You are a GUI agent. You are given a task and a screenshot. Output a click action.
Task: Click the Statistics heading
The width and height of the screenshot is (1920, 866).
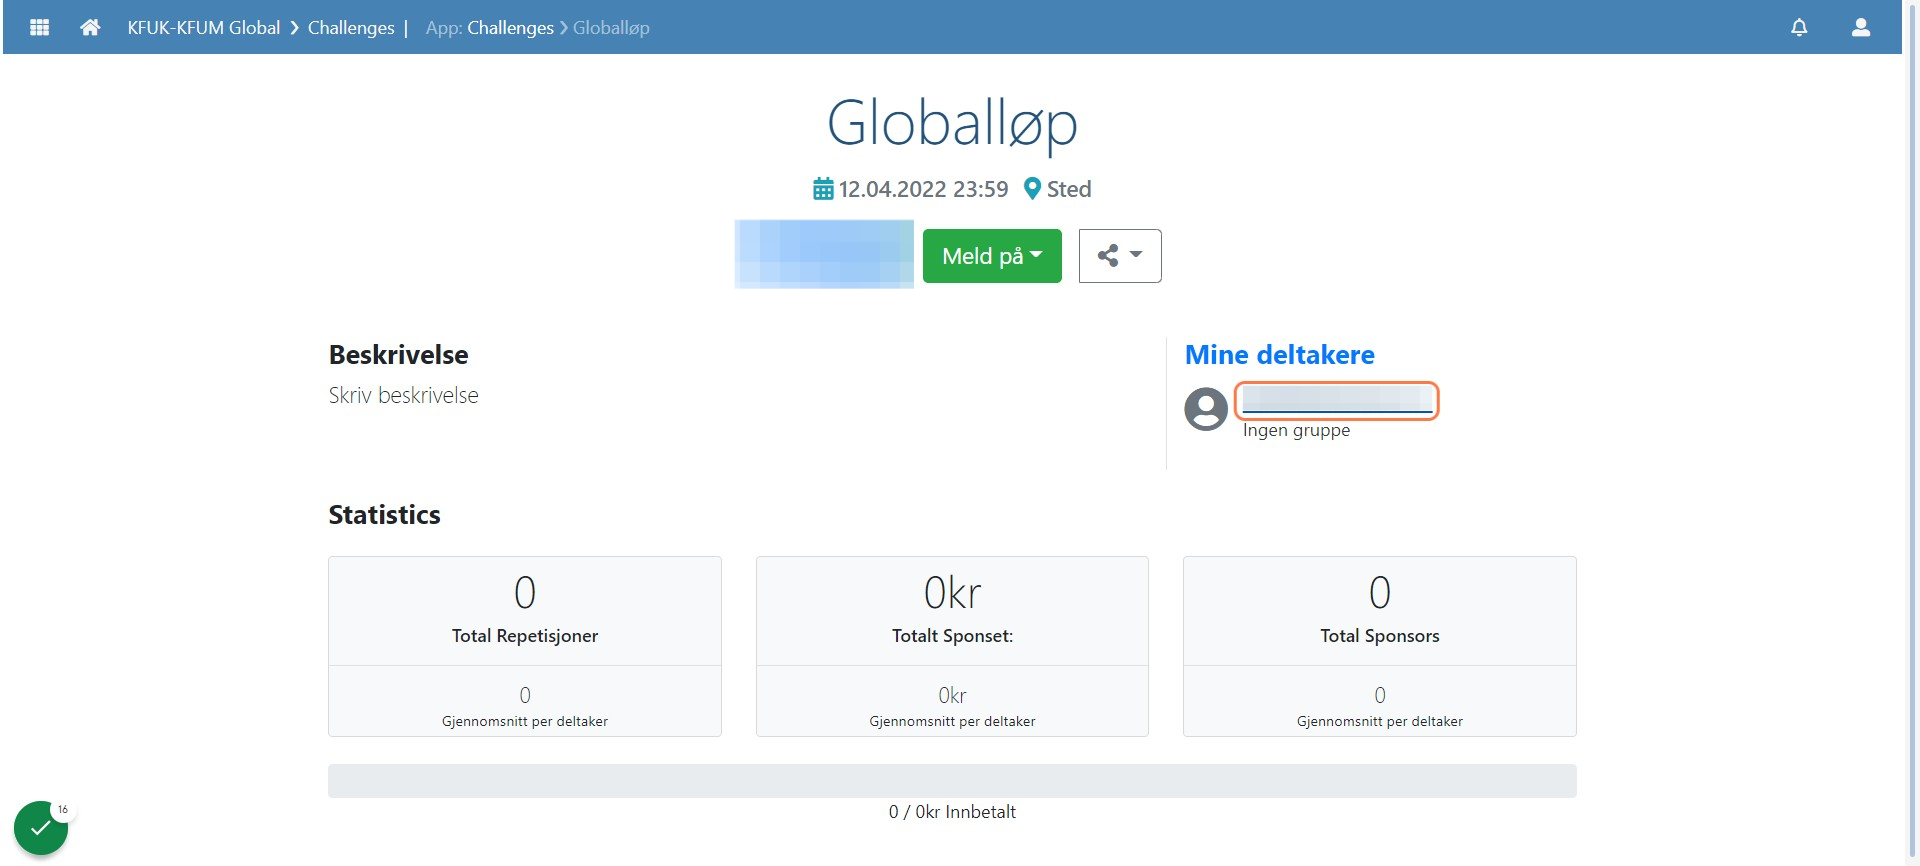[385, 515]
